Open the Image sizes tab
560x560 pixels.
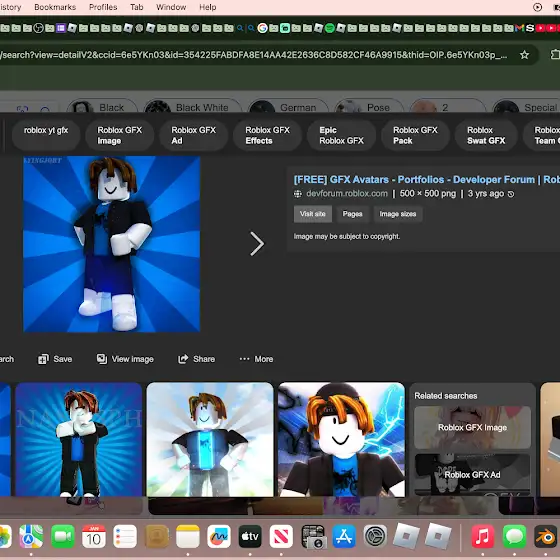[x=398, y=214]
